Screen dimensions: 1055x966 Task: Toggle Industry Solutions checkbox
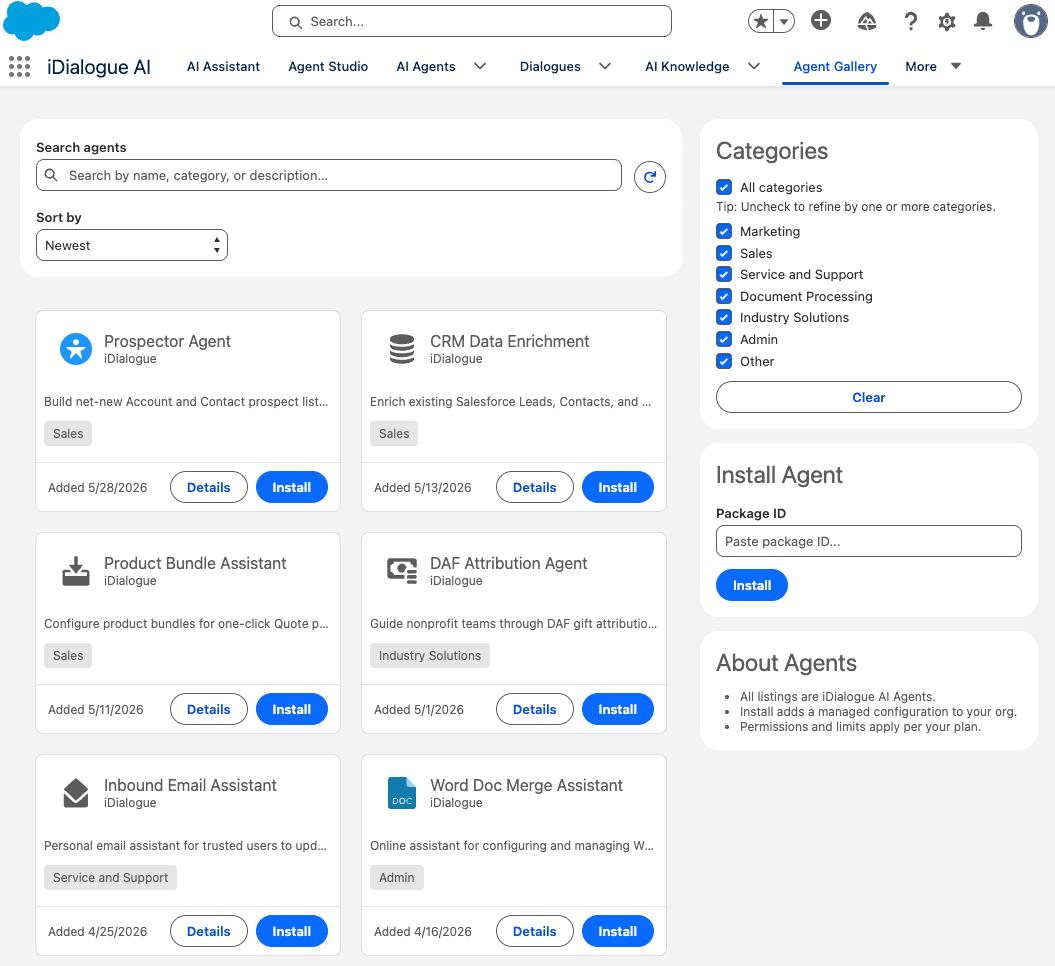(x=724, y=318)
